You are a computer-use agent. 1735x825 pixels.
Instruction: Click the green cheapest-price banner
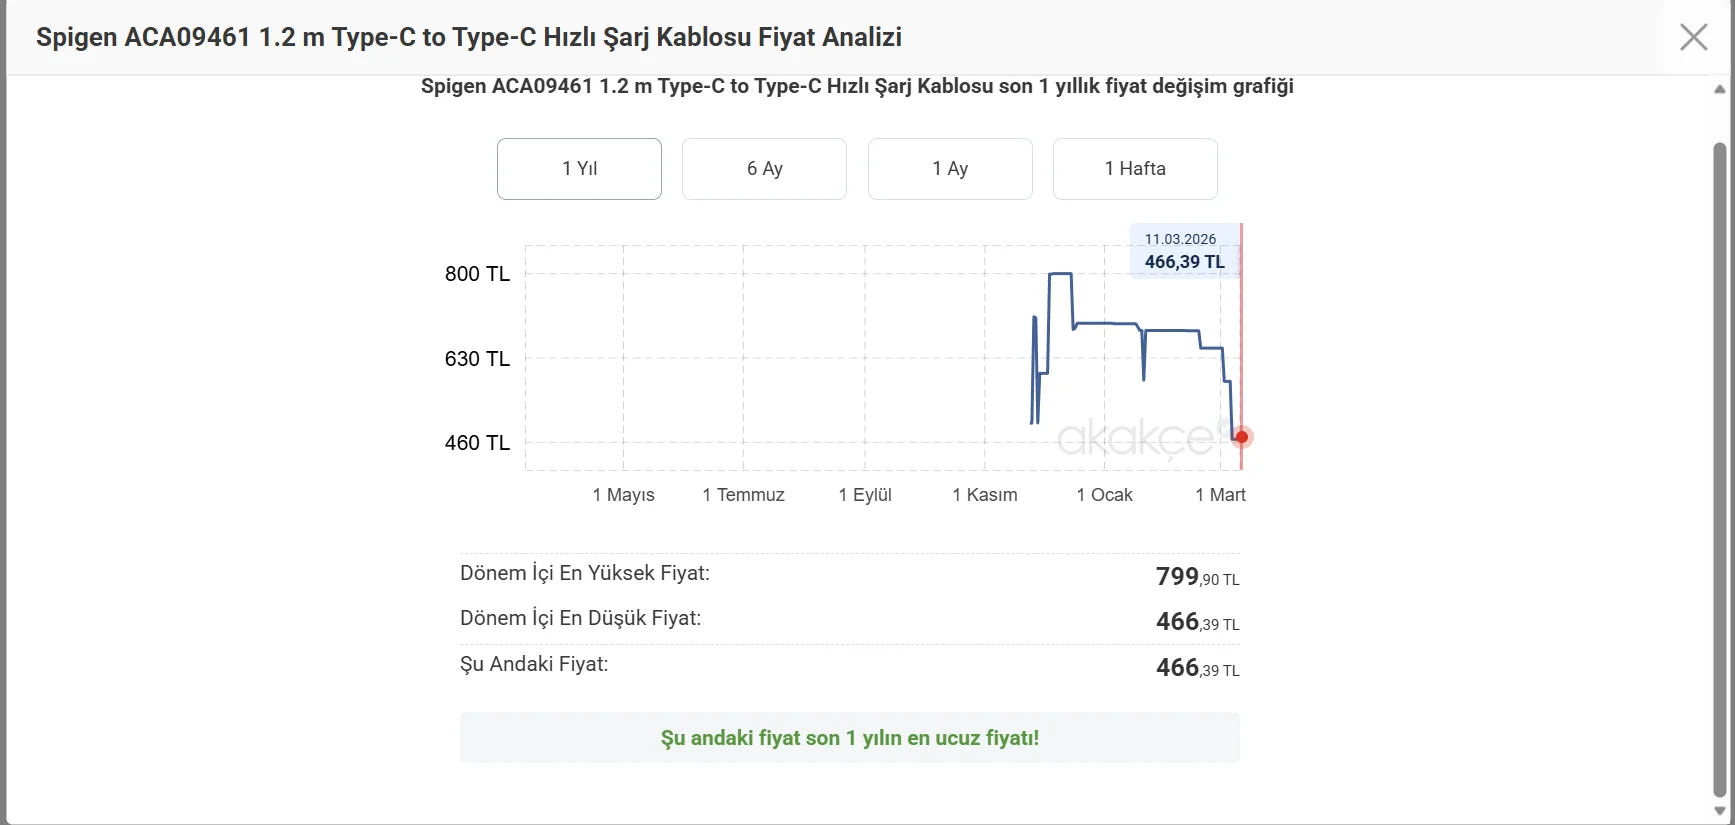(849, 738)
